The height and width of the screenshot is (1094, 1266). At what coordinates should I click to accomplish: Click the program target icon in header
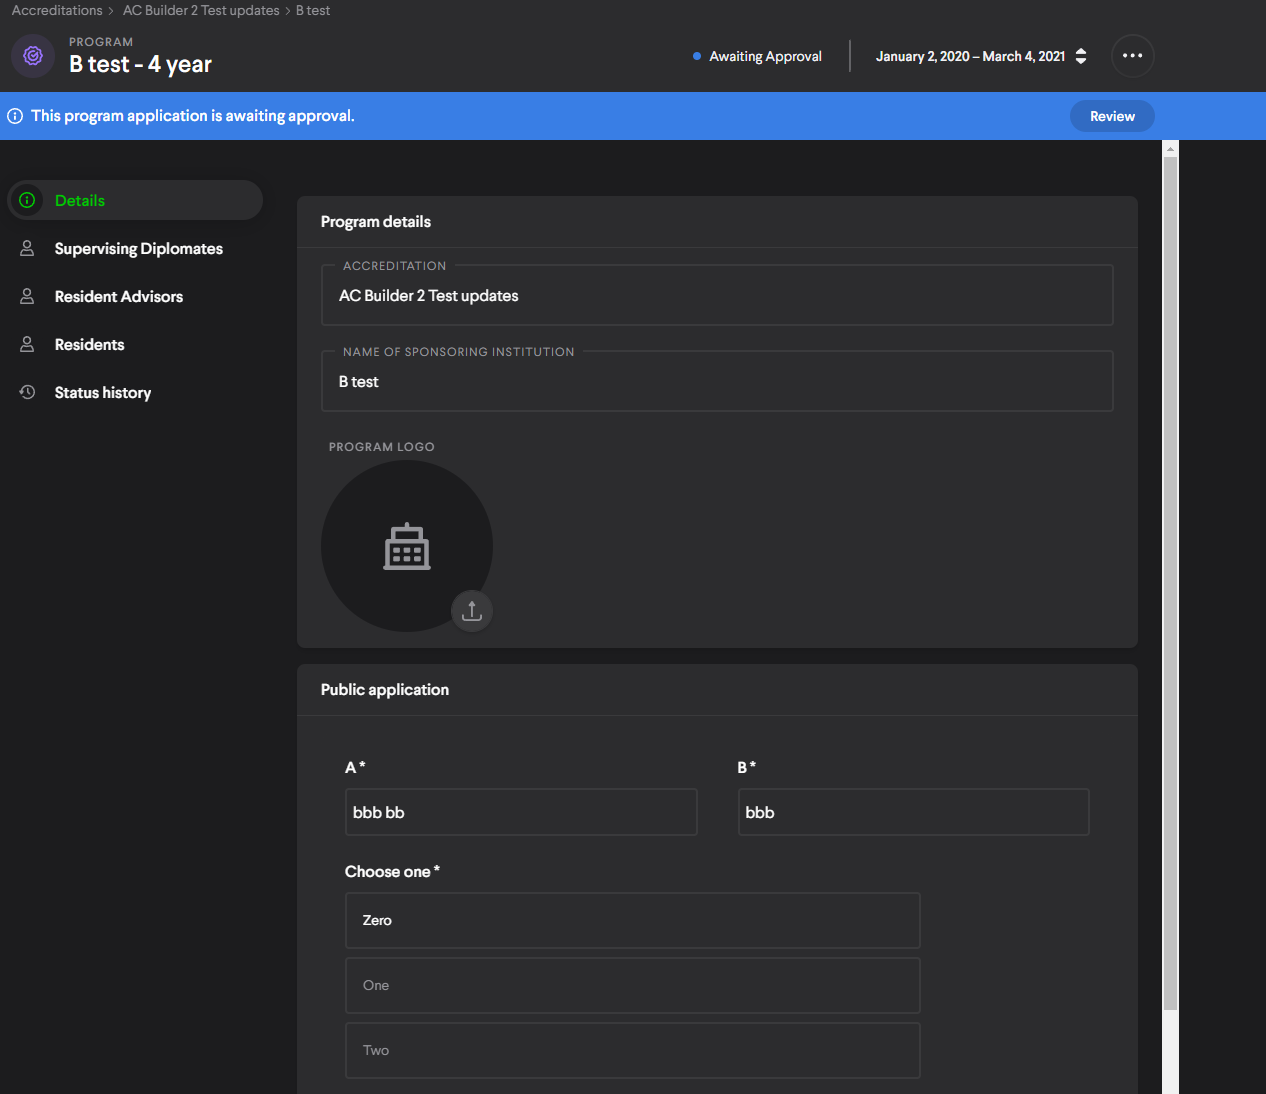[33, 56]
